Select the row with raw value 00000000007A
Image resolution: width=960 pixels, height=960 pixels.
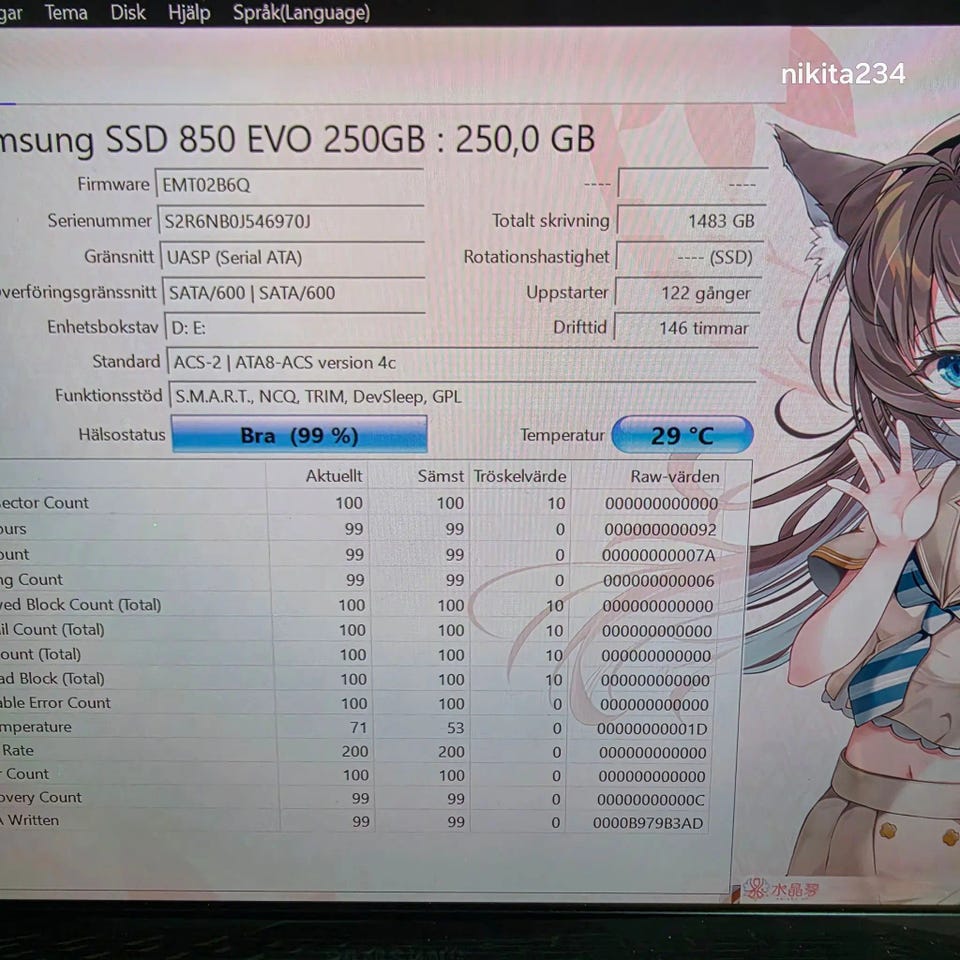pos(359,555)
